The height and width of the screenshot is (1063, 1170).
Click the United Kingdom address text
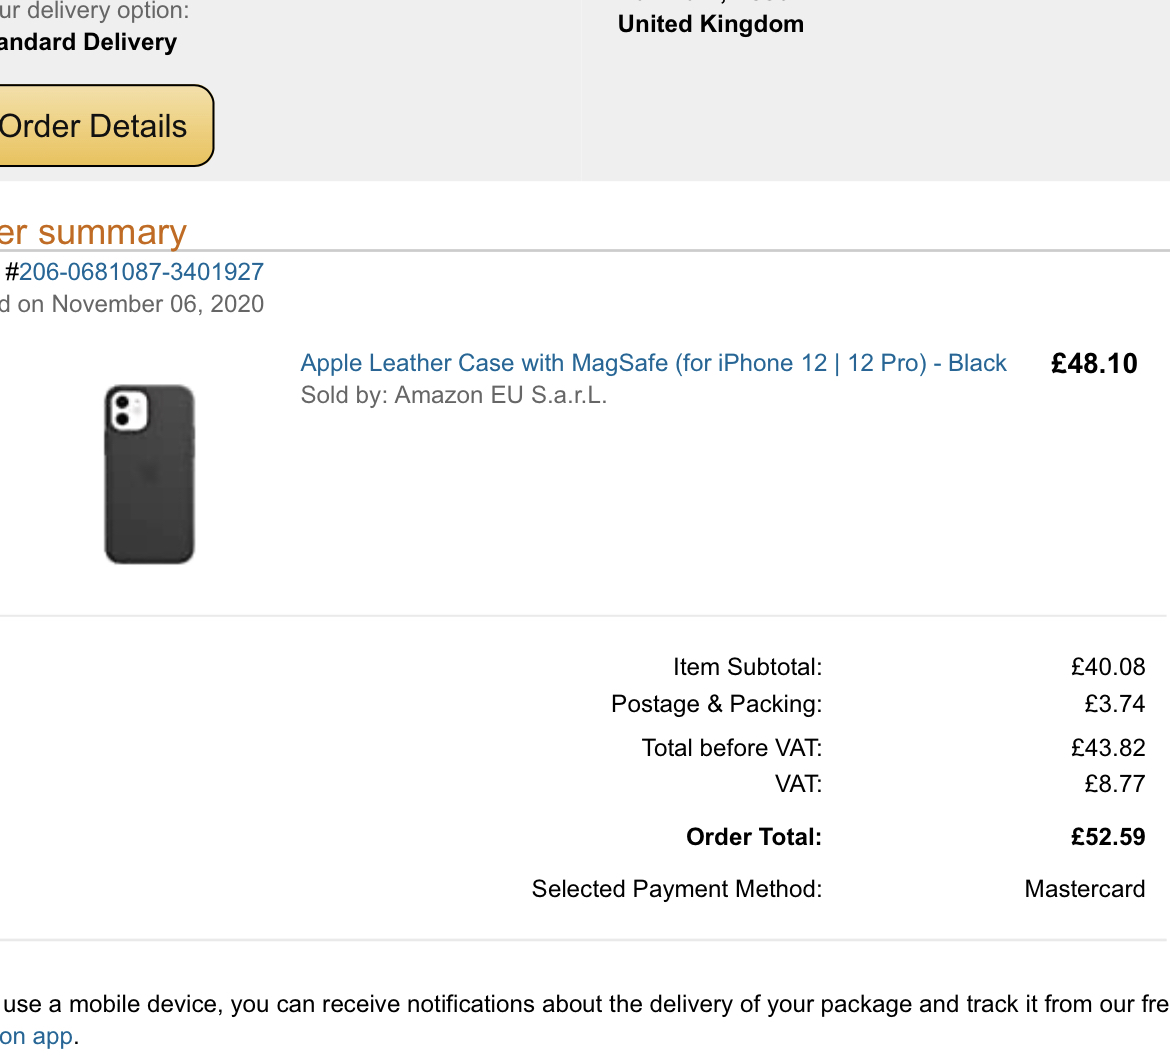(710, 24)
